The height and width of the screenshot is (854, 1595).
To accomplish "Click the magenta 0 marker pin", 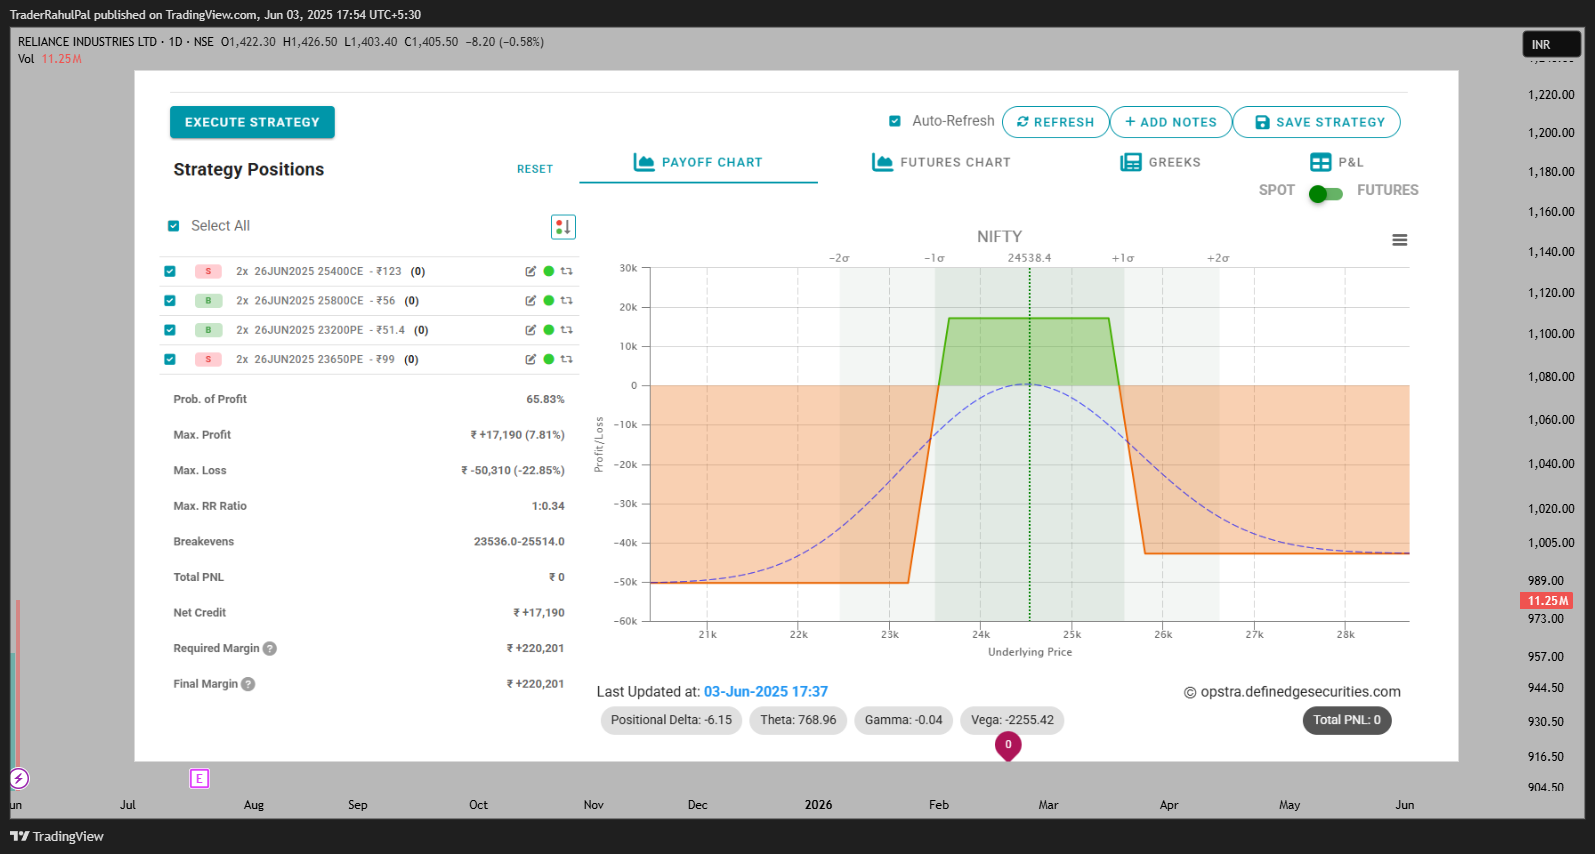I will click(x=1008, y=745).
